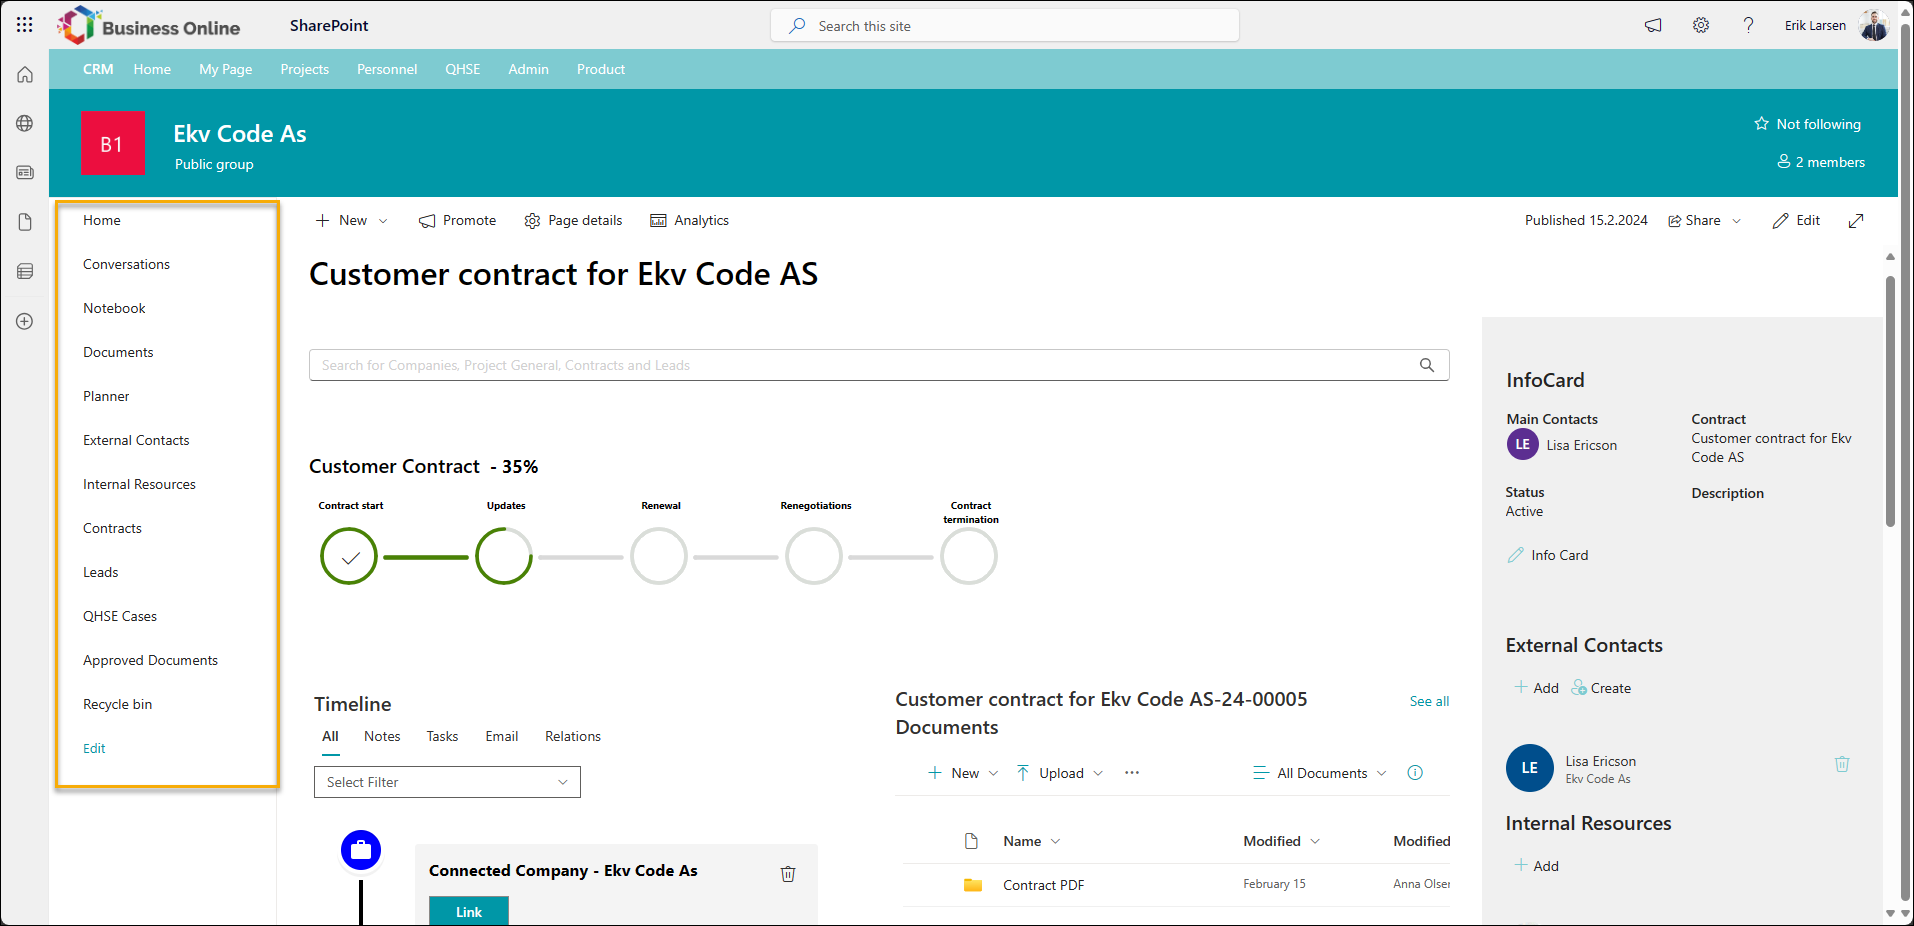Viewport: 1914px width, 926px height.
Task: Open the lists icon in left rail
Action: 25,271
